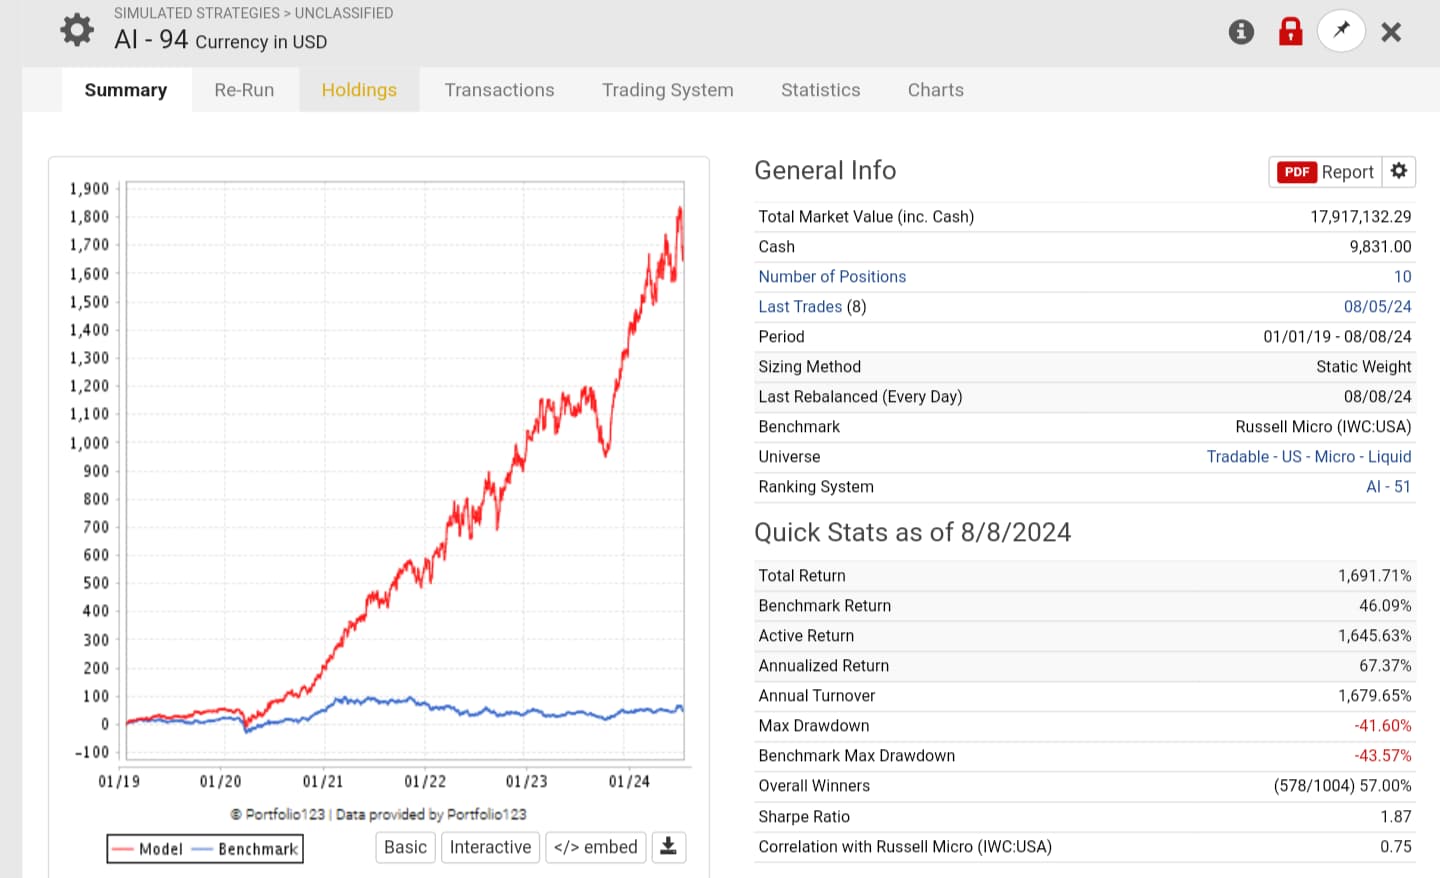This screenshot has width=1440, height=878.
Task: Click the embed chart button
Action: click(x=596, y=847)
